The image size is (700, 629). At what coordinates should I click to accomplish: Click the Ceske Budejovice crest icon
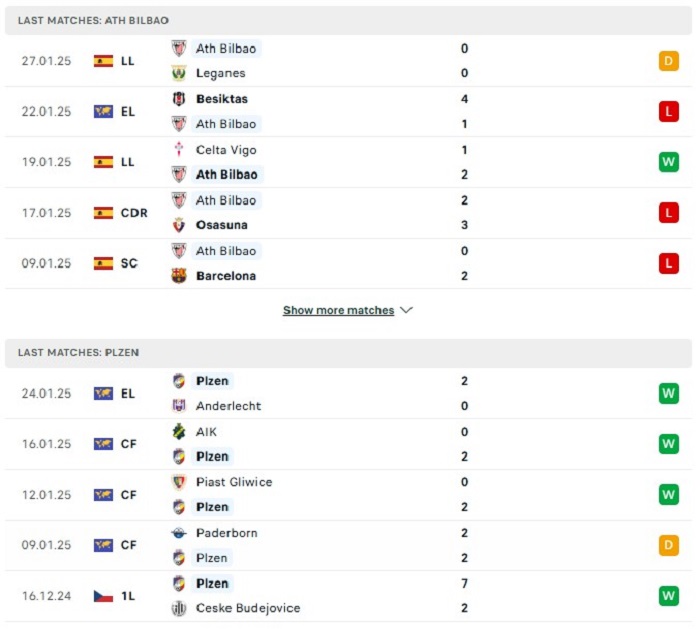point(179,608)
